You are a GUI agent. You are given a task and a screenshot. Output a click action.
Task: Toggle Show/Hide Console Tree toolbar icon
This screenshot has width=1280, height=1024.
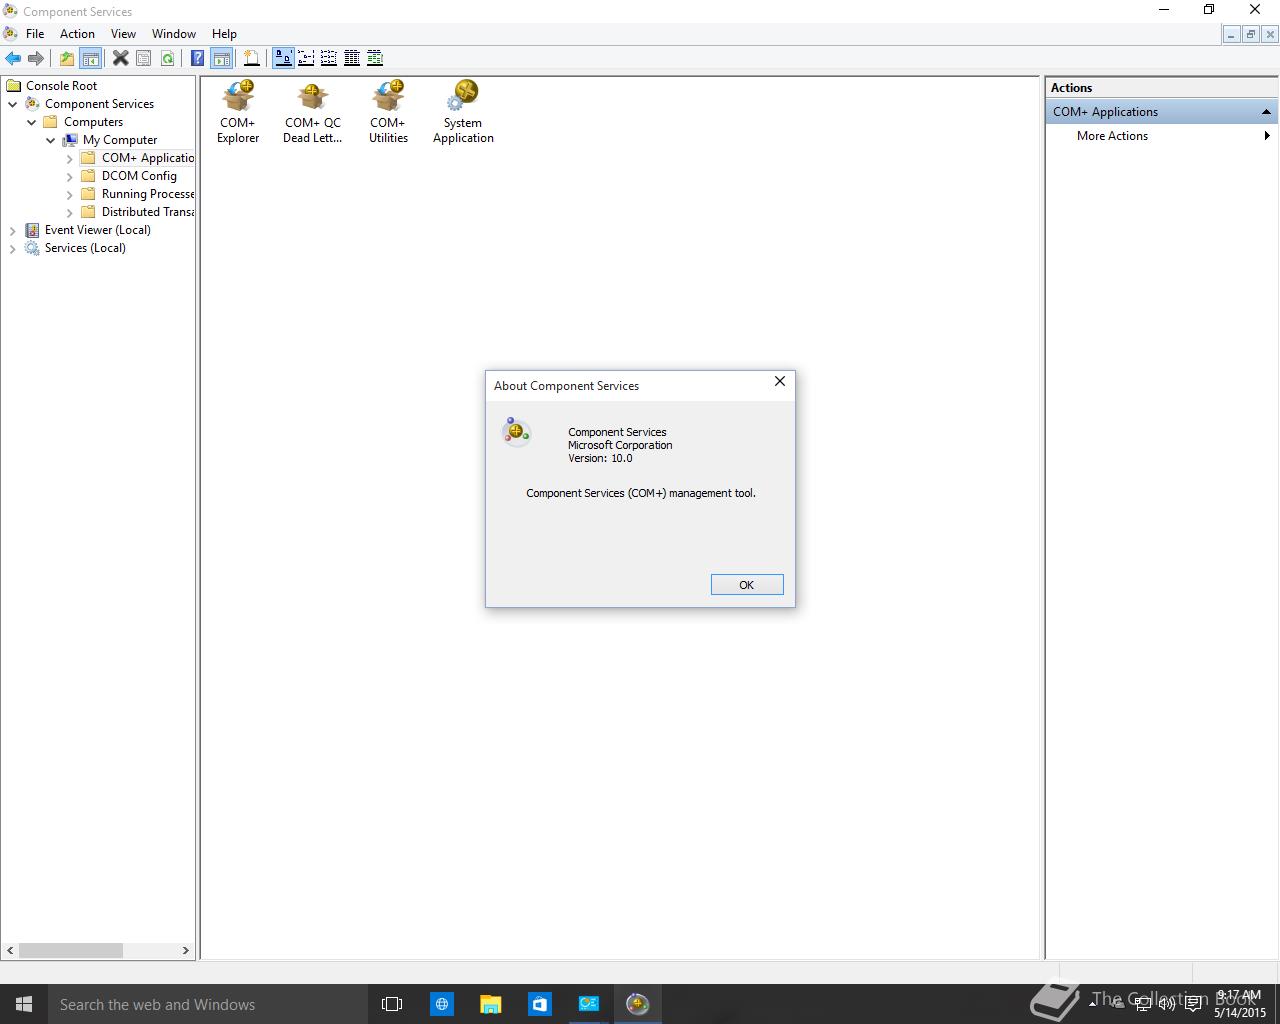[x=90, y=58]
